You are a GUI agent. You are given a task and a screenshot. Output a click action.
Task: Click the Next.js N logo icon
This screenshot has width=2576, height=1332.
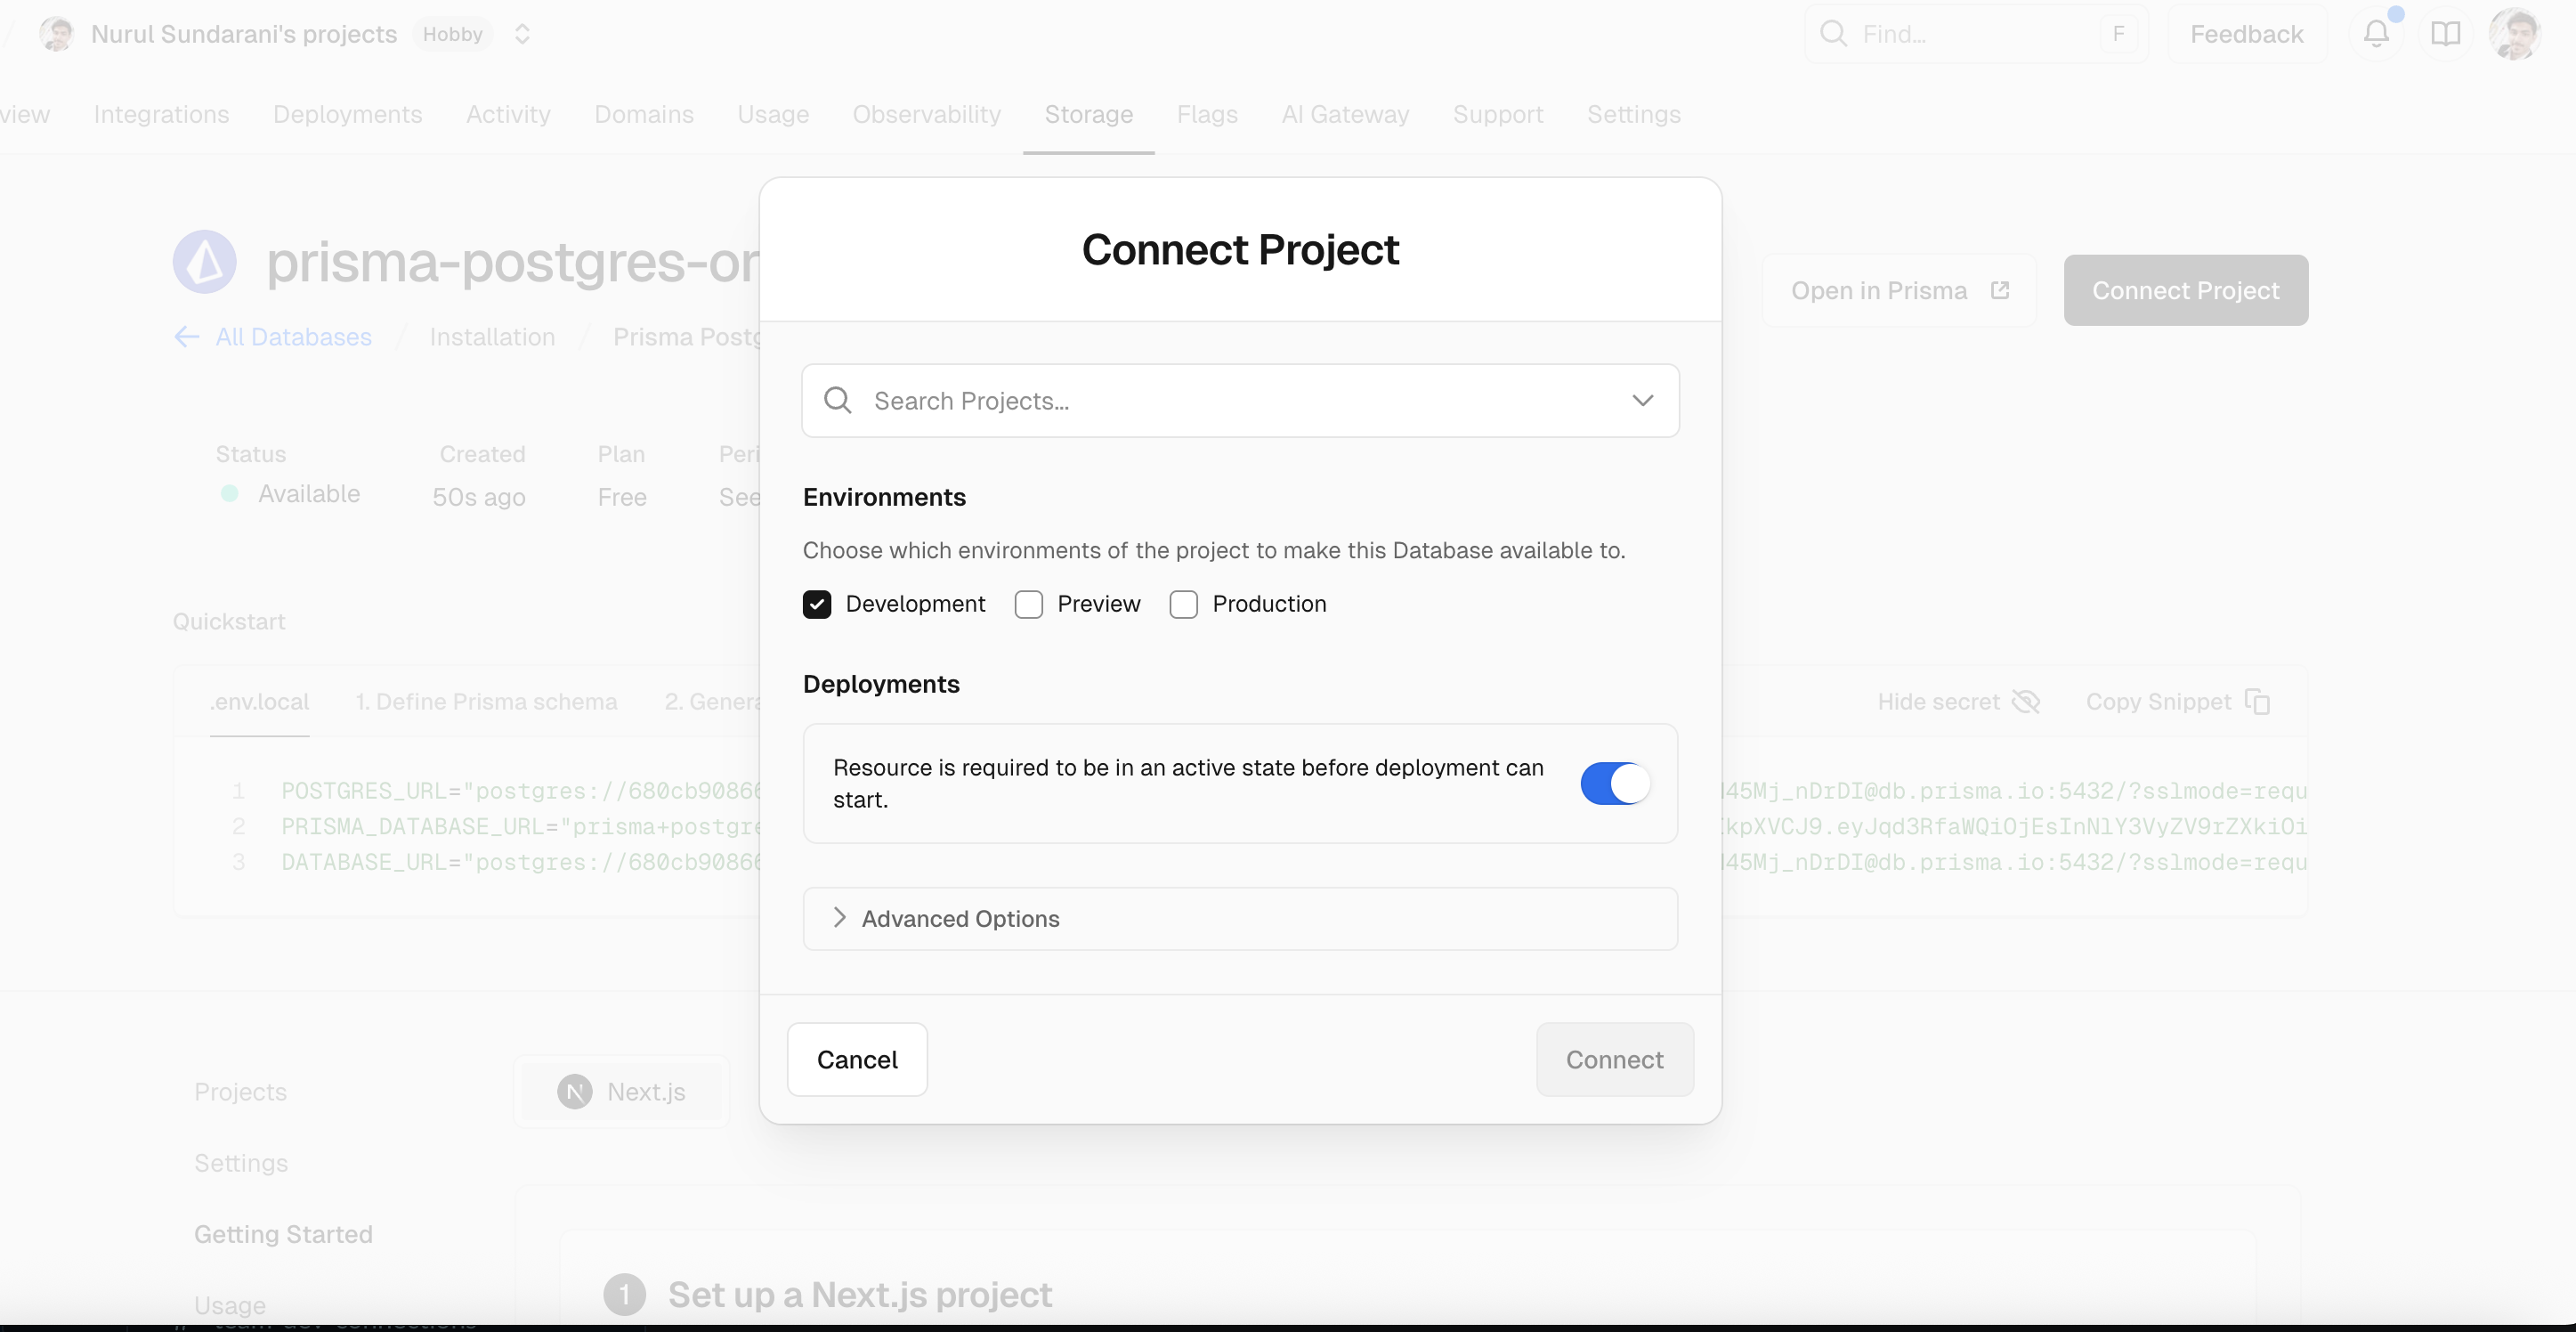(575, 1092)
